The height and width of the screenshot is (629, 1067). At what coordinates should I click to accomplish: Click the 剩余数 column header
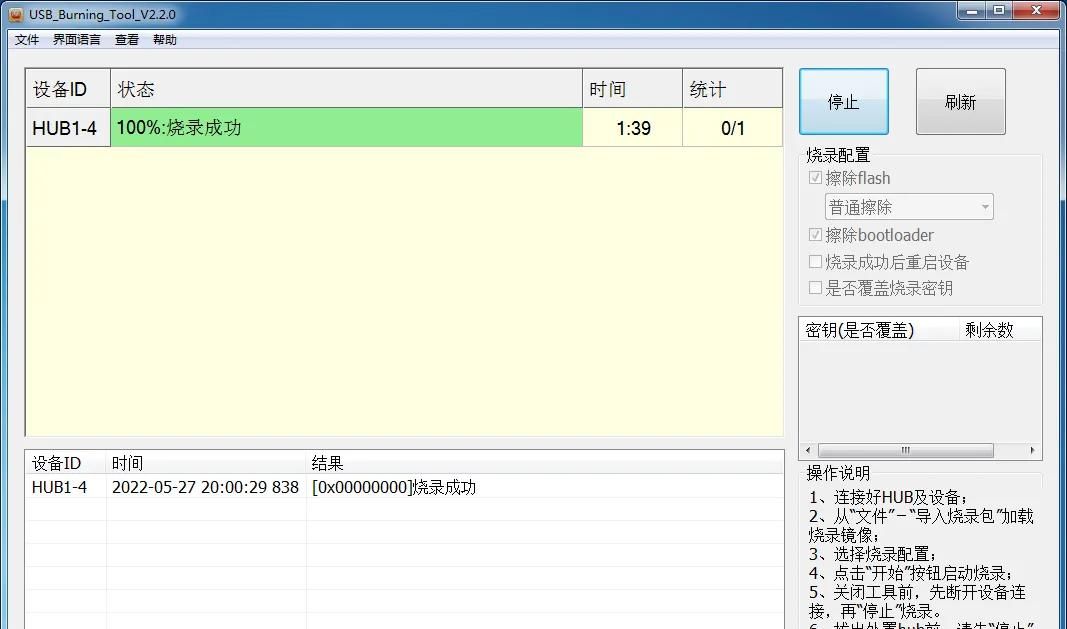[x=1000, y=330]
